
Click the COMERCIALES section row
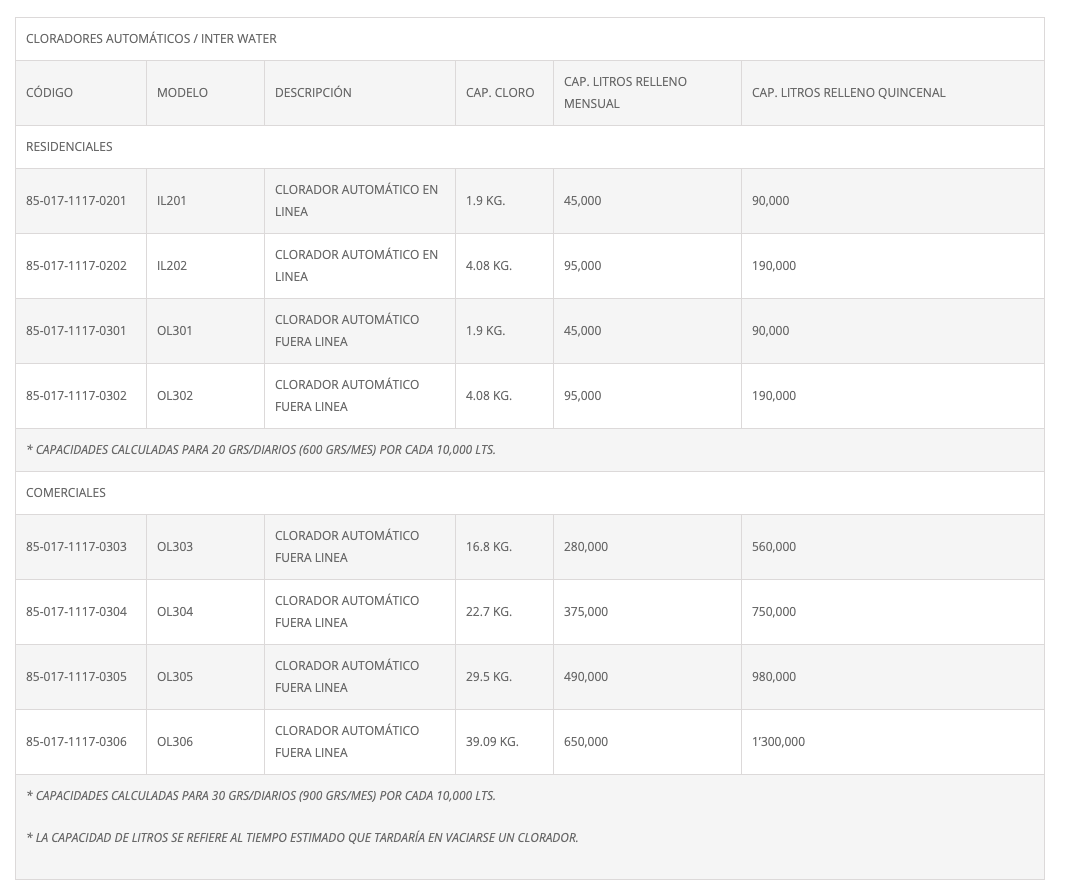pos(530,493)
